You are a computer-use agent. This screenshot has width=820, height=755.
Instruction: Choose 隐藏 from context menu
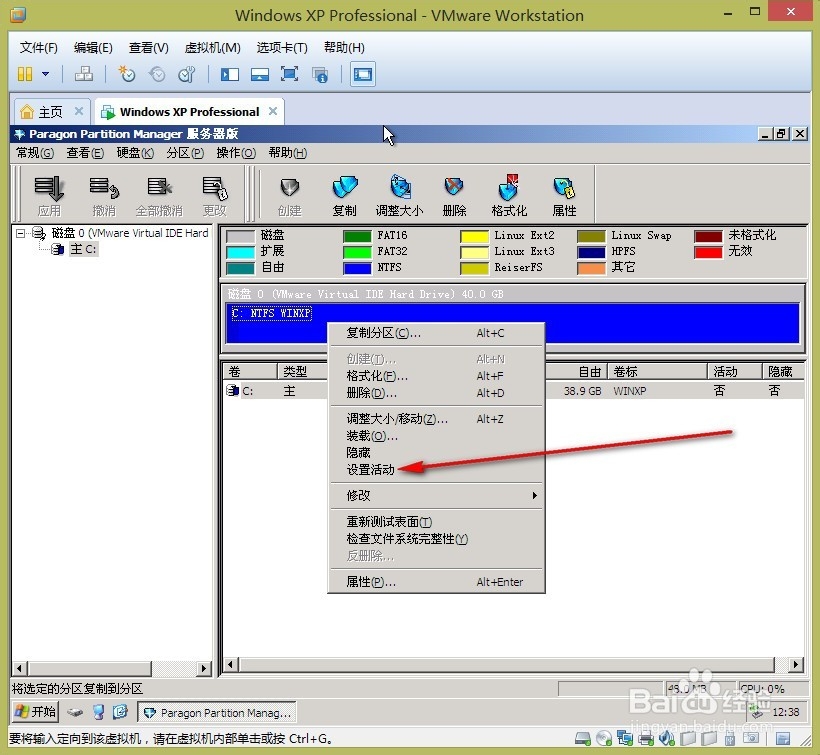point(436,452)
